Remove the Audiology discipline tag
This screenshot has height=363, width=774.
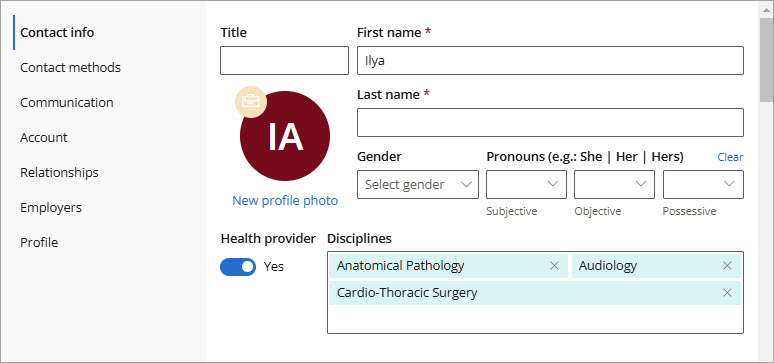(727, 266)
